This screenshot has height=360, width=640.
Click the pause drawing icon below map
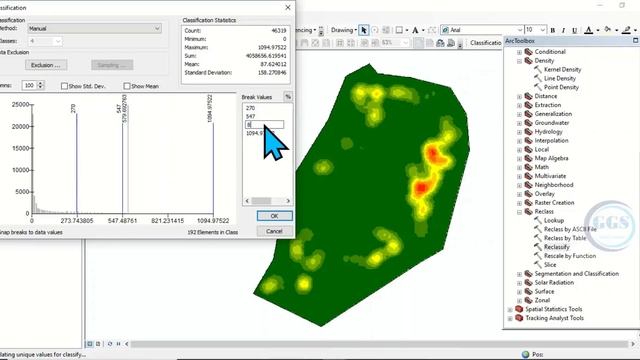(118, 344)
